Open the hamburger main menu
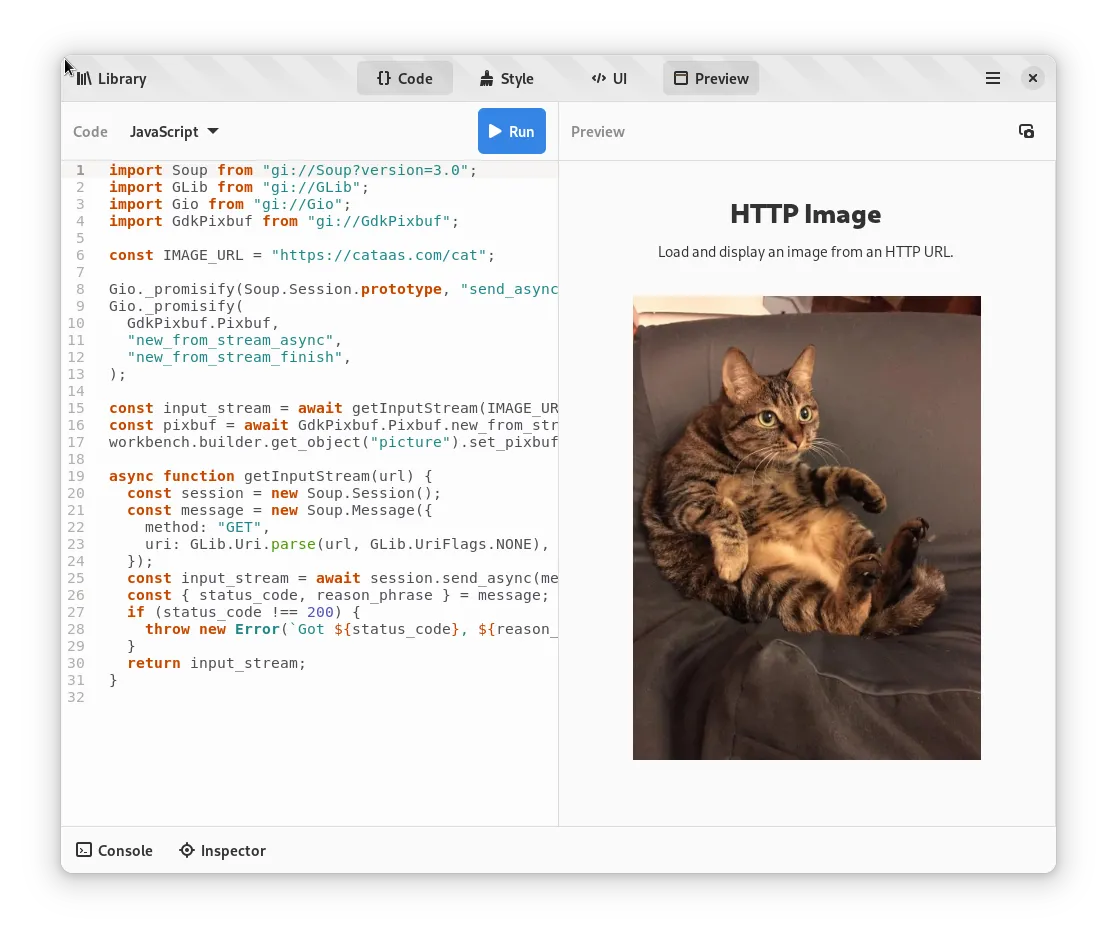This screenshot has height=940, width=1117. [993, 79]
